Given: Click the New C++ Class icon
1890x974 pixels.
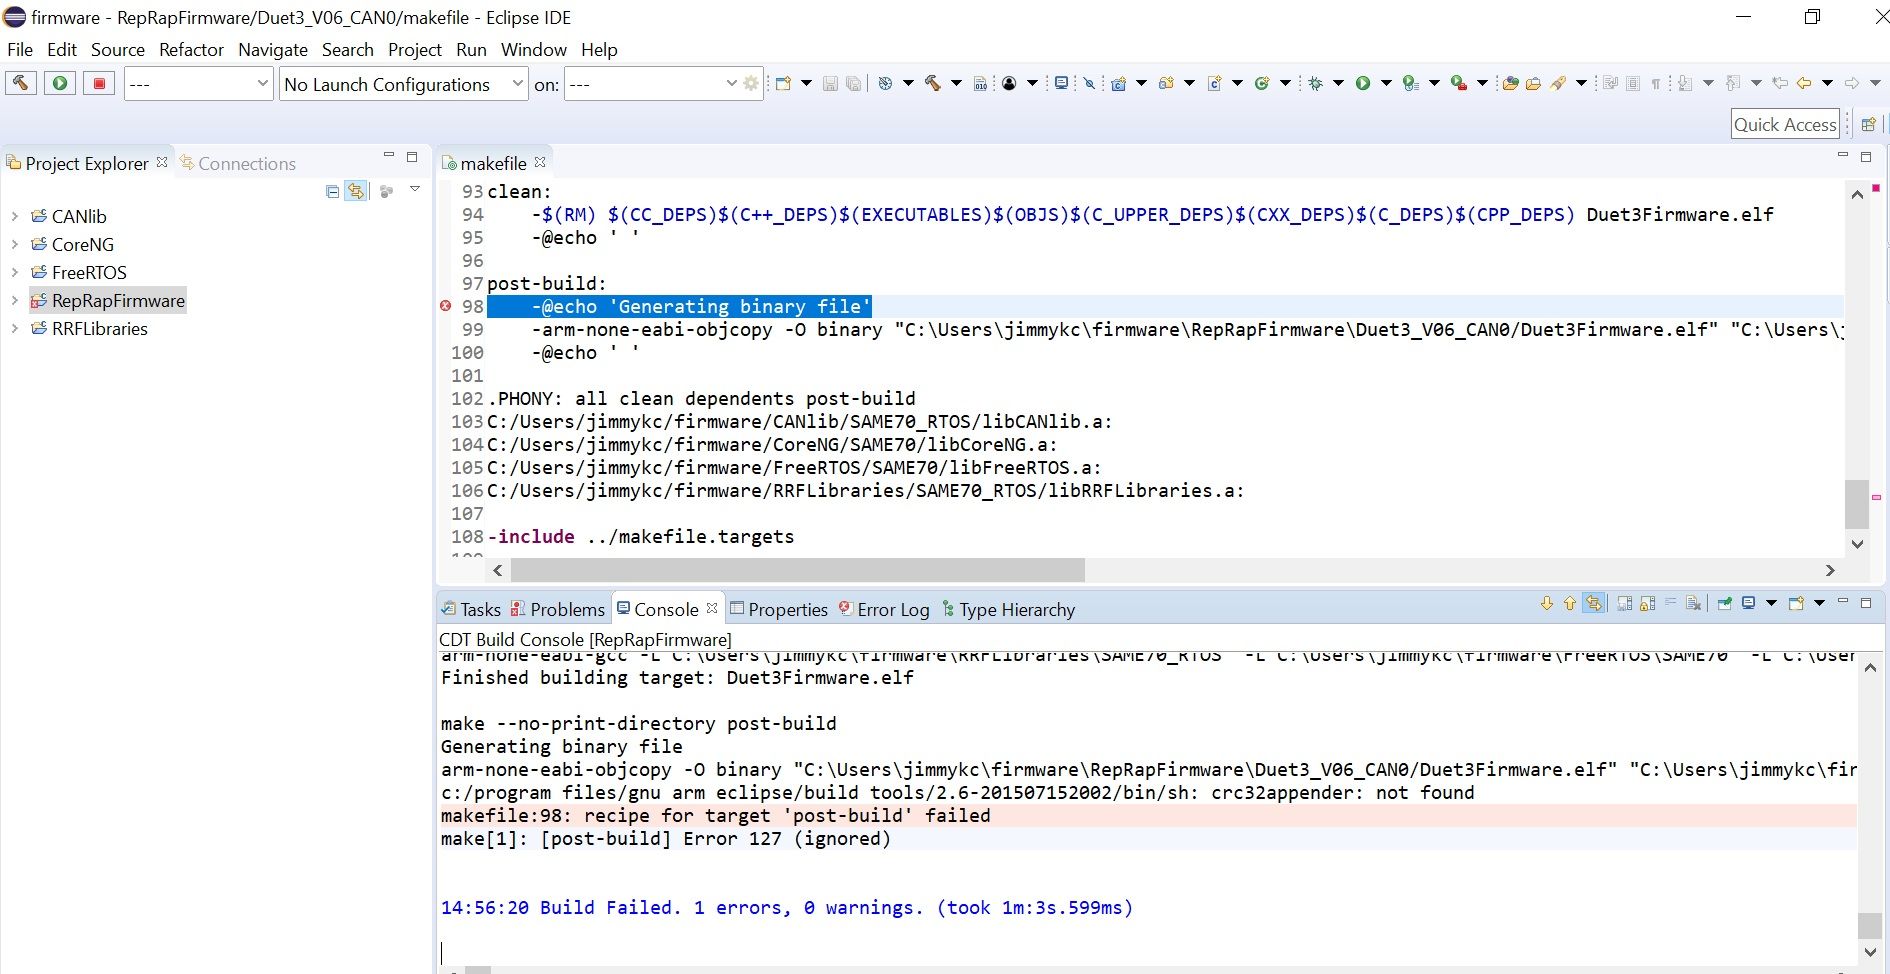Looking at the screenshot, I should point(1262,84).
